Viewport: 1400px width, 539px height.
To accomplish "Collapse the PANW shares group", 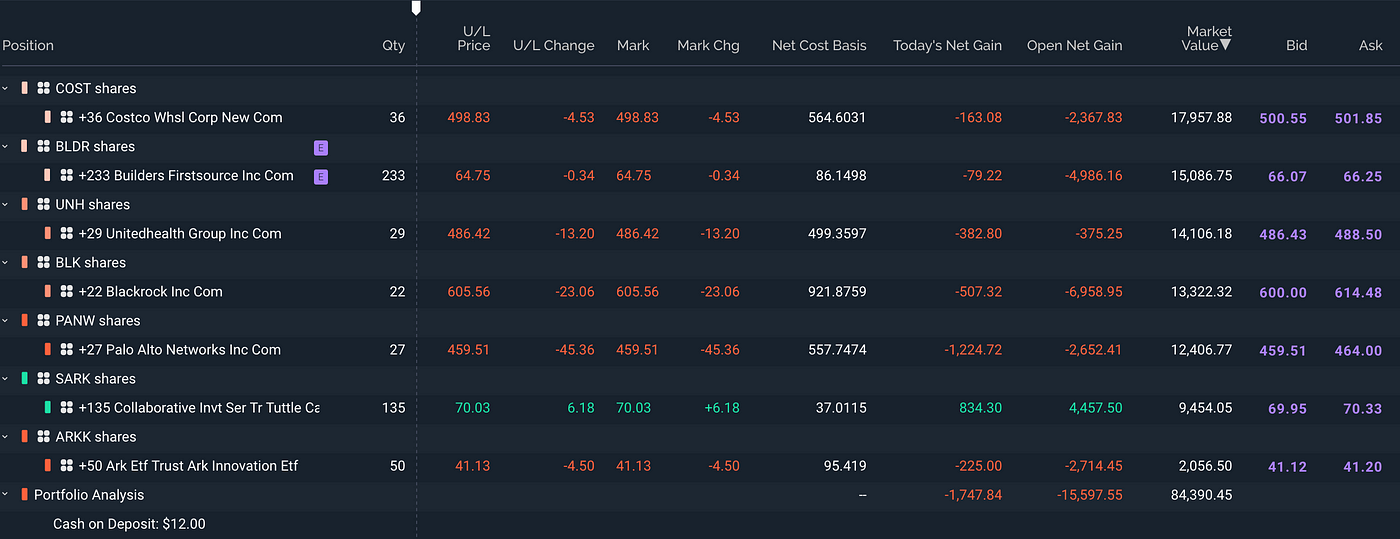I will click(x=5, y=320).
